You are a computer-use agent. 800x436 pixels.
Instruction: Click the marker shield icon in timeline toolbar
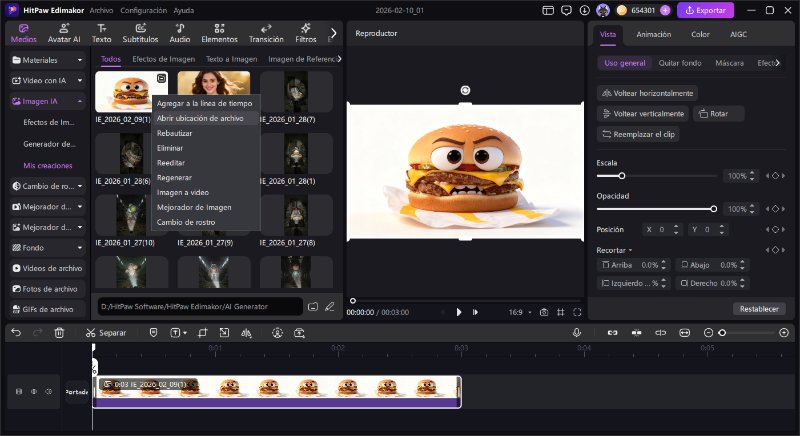[153, 332]
